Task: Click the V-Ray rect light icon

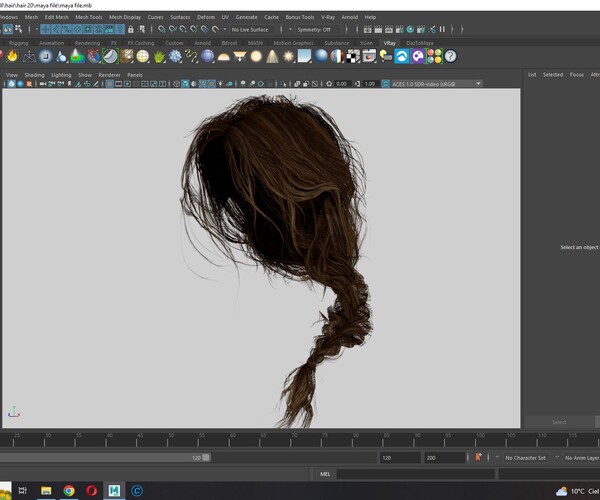Action: tap(240, 57)
